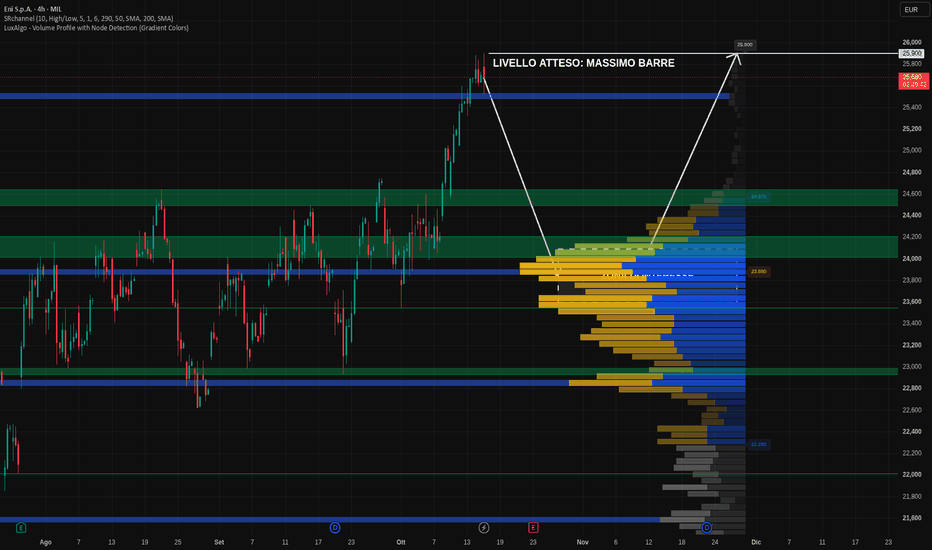Click the 21,600 price axis value
Viewport: 932px width, 550px height.
tap(912, 518)
